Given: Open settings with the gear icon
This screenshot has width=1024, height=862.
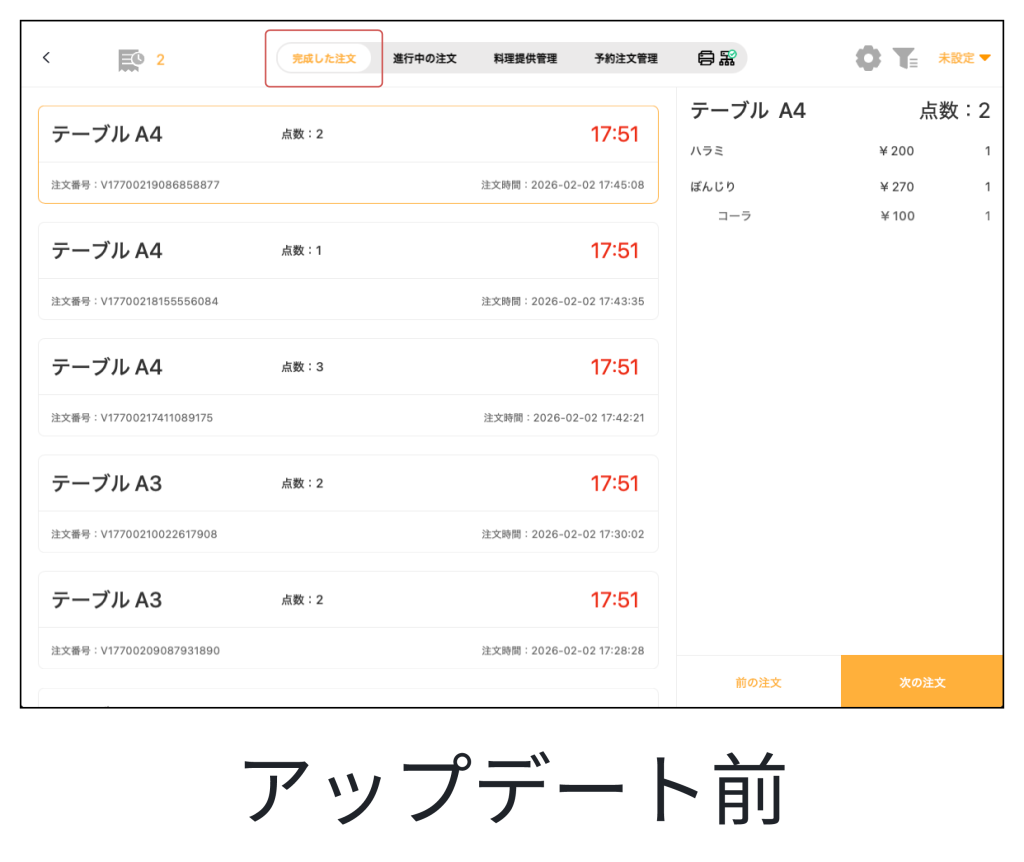Looking at the screenshot, I should pyautogui.click(x=868, y=58).
